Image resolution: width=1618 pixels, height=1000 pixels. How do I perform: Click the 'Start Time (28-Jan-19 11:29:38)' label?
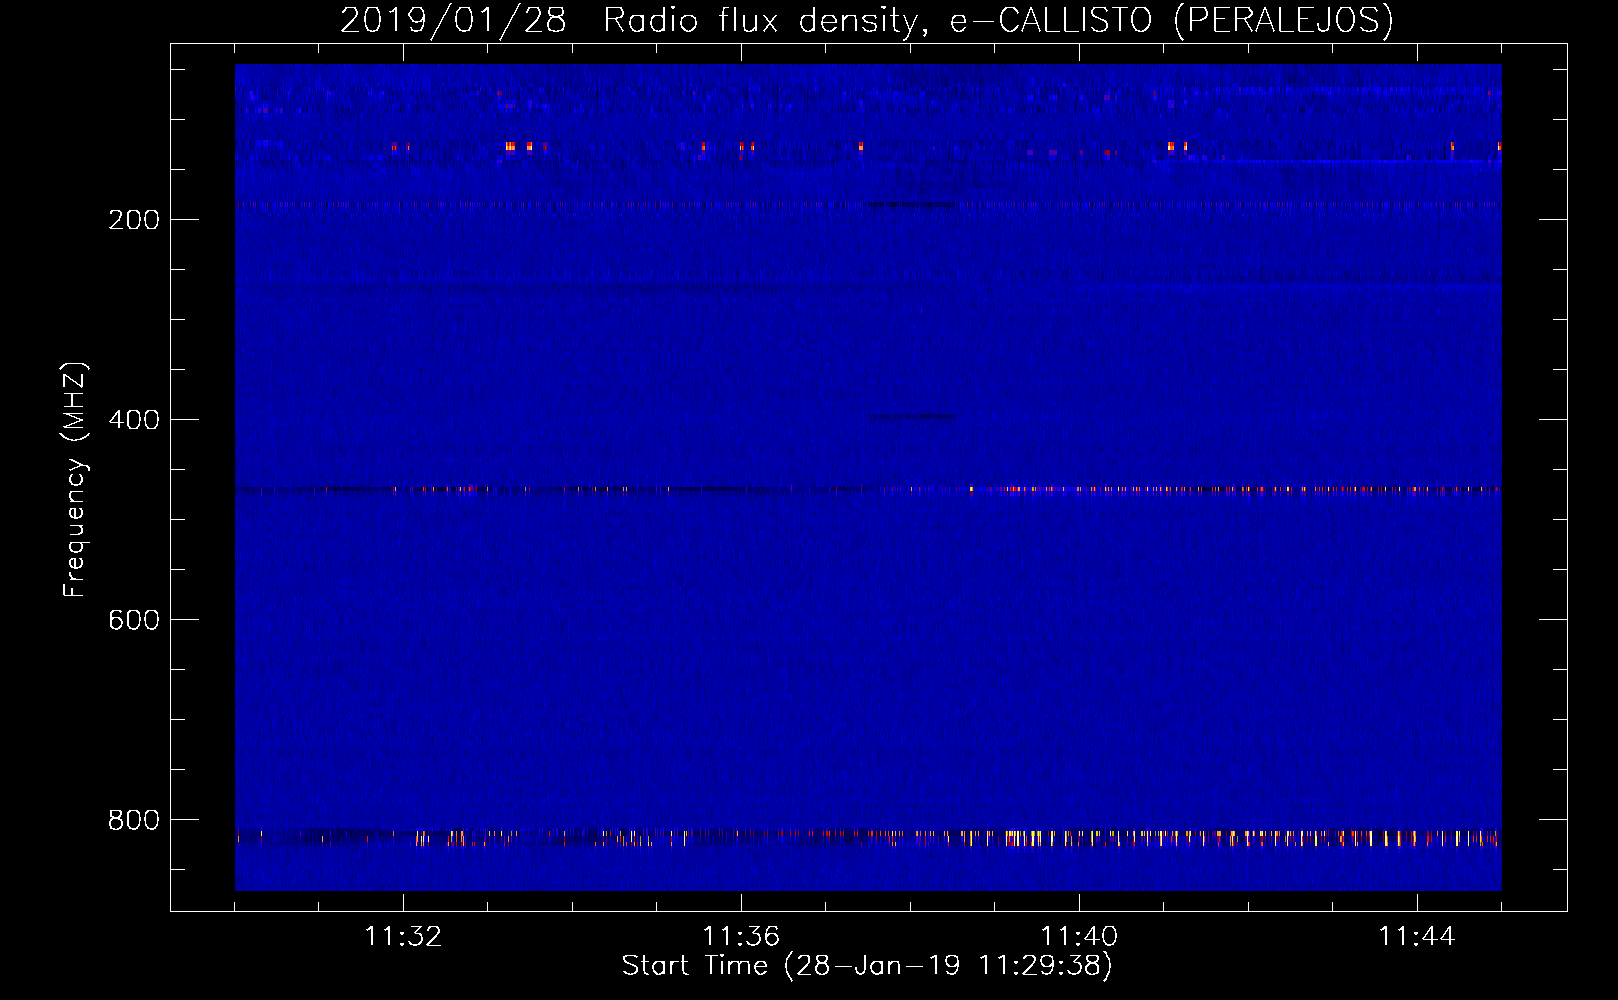[x=867, y=966]
